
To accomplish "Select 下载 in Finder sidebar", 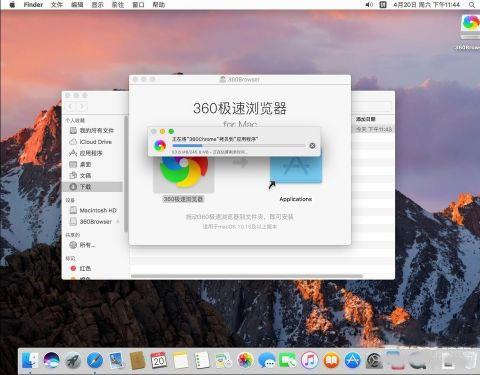I will [x=92, y=187].
